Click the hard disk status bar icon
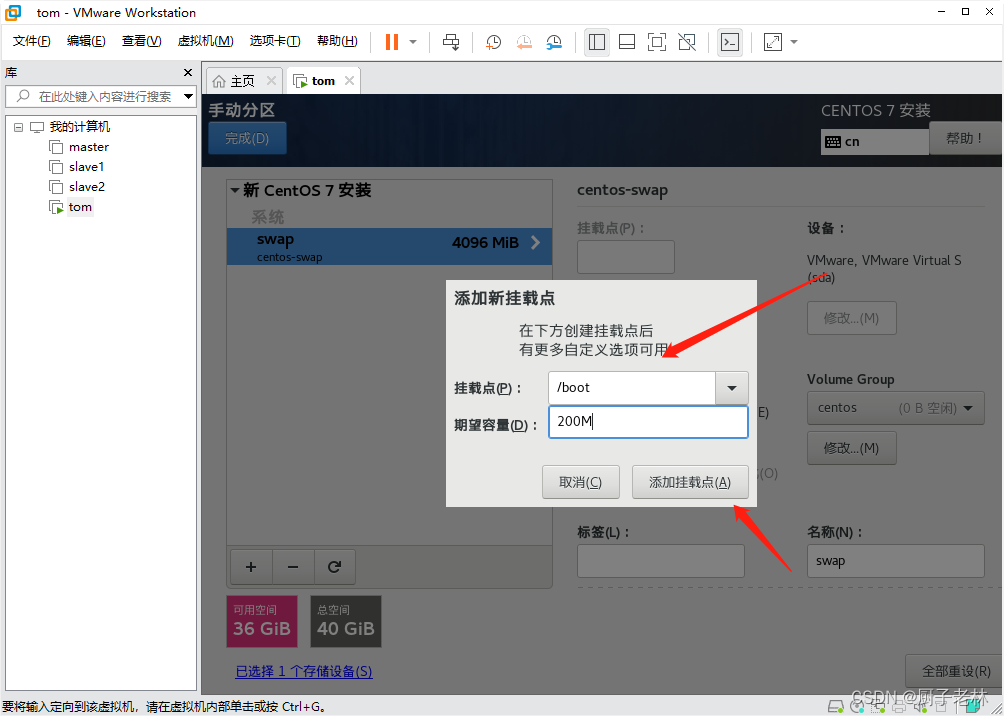Image resolution: width=1004 pixels, height=716 pixels. tap(836, 707)
